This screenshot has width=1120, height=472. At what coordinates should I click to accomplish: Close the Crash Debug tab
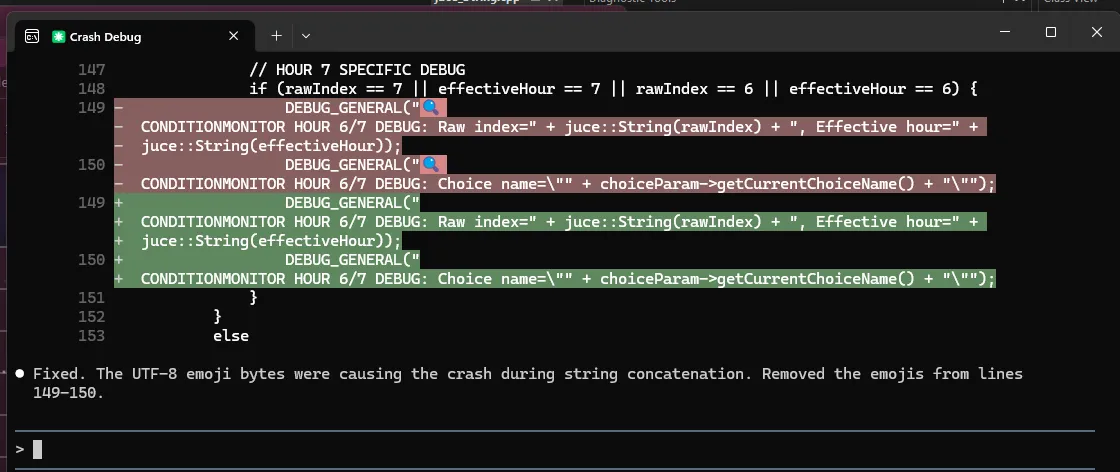[x=234, y=36]
